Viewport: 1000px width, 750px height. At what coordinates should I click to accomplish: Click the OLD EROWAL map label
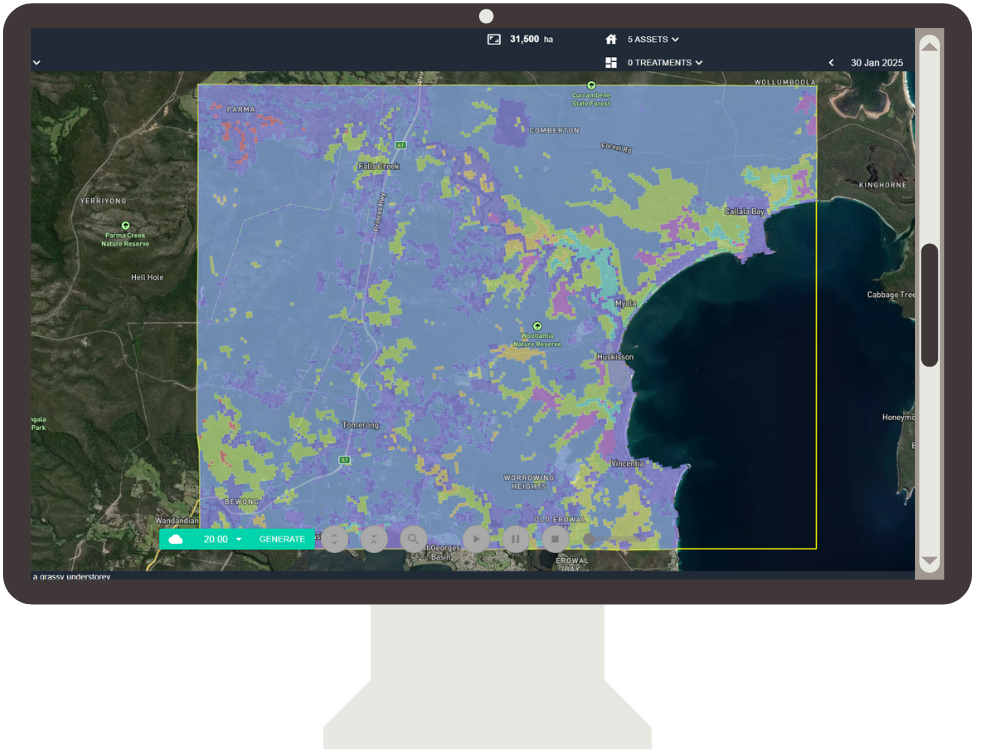(559, 520)
